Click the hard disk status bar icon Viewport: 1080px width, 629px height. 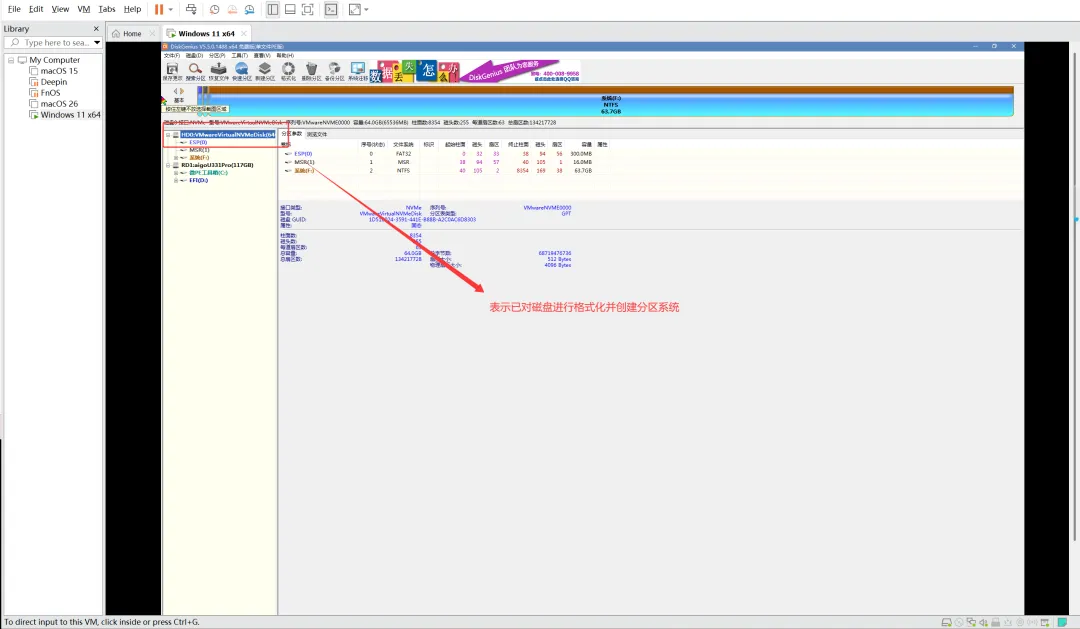point(946,622)
